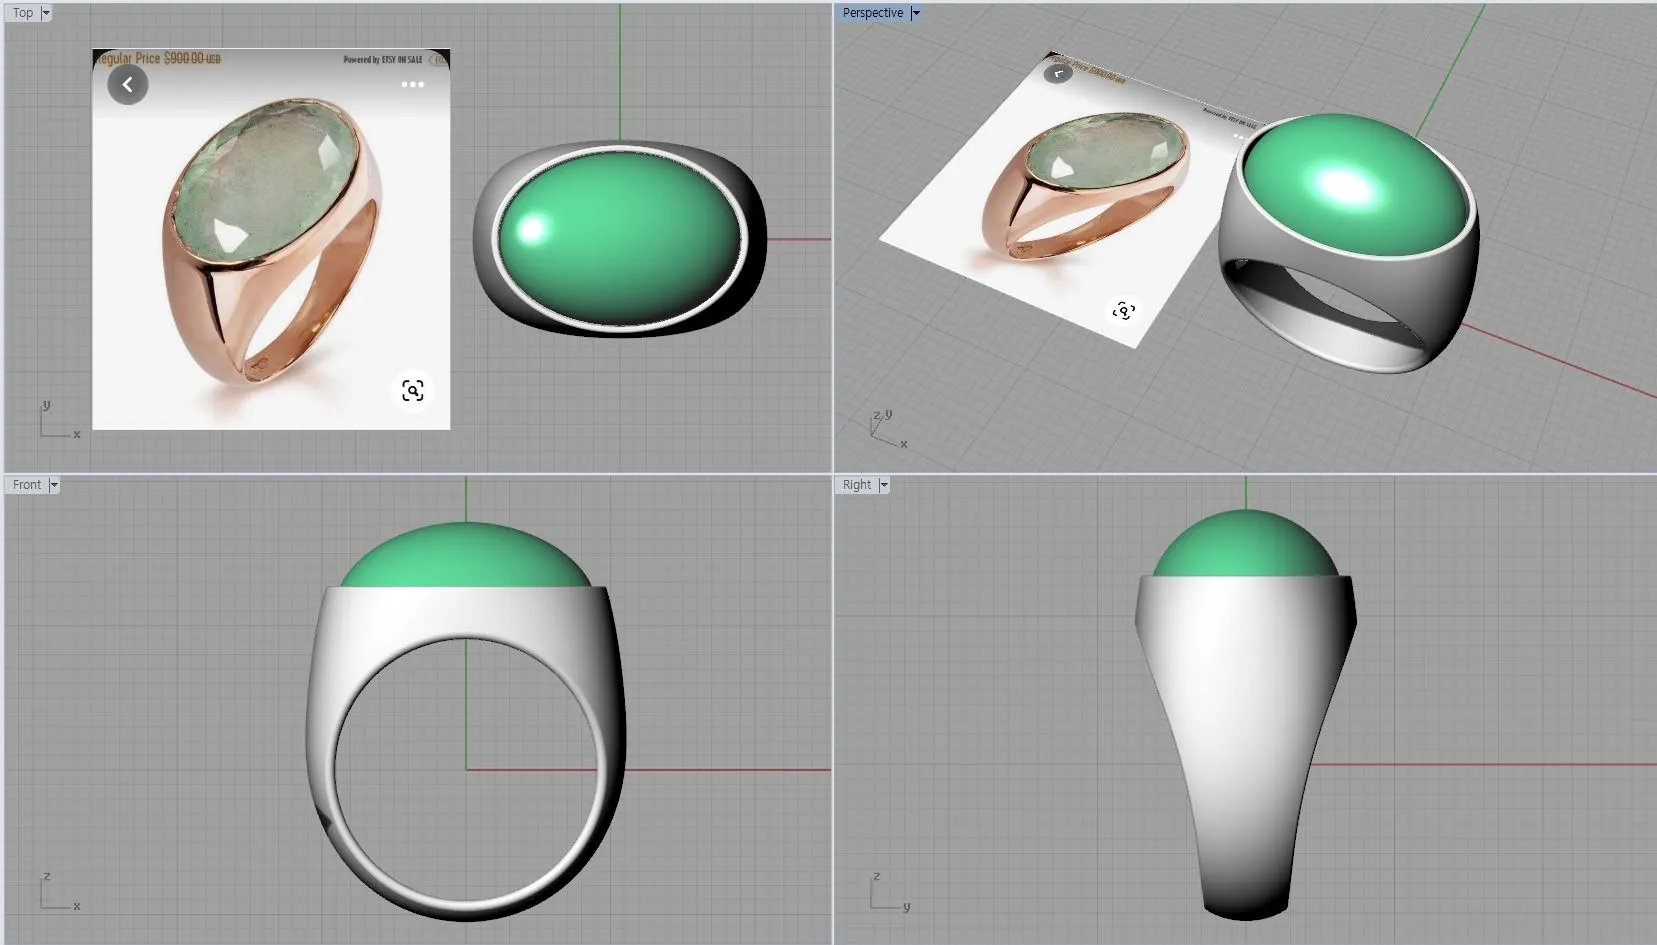Expand the Front viewport menu arrow
The image size is (1657, 945).
(x=54, y=485)
